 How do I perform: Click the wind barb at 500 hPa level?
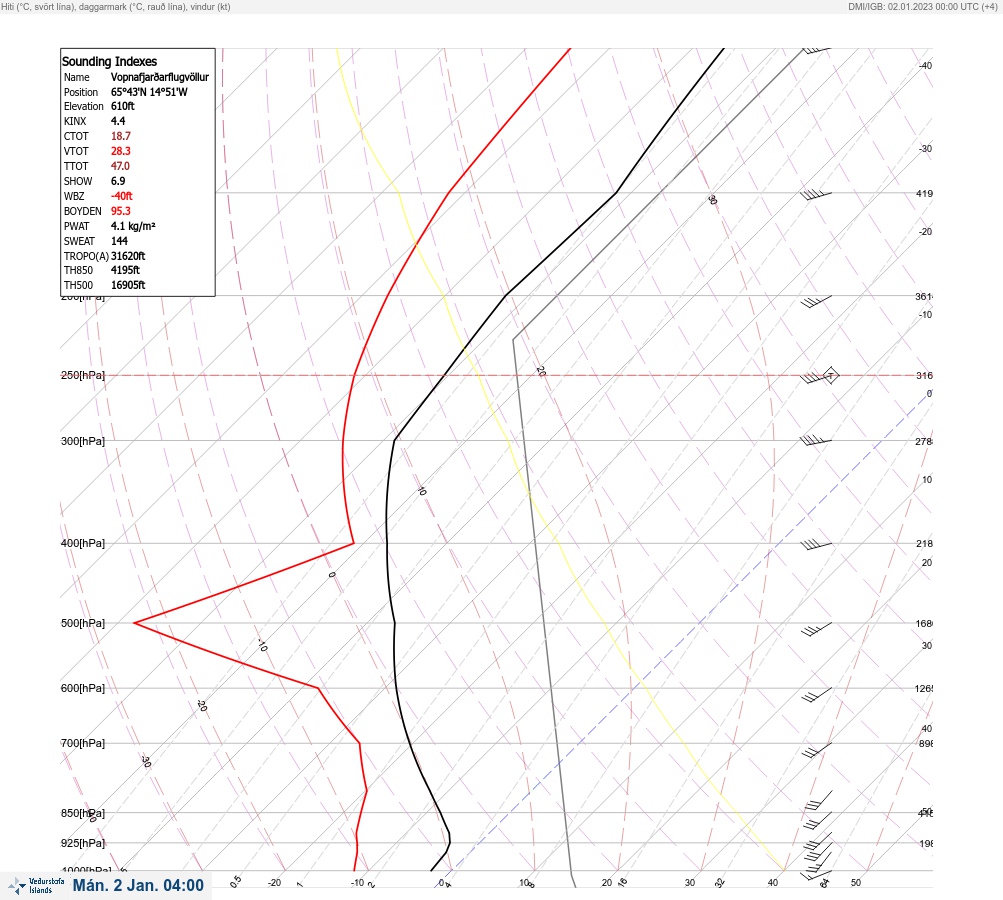(x=817, y=629)
